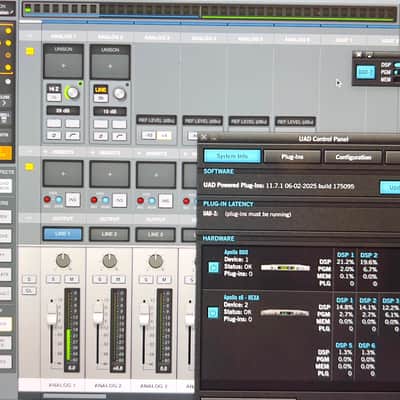
Task: Close the UAD Control Panel window
Action: (x=204, y=137)
